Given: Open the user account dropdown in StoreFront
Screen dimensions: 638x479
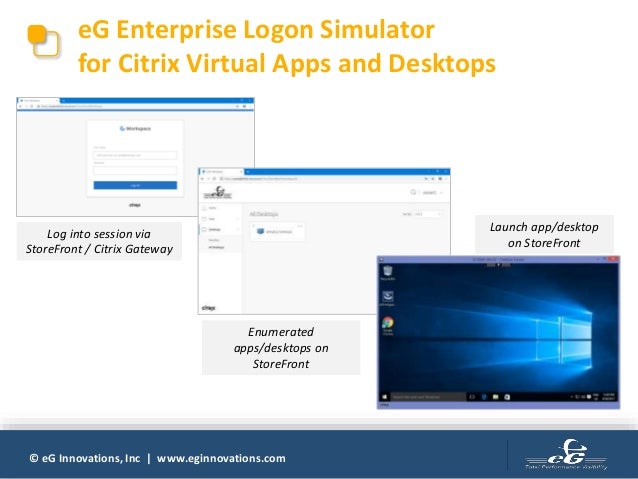Looking at the screenshot, I should [x=433, y=192].
